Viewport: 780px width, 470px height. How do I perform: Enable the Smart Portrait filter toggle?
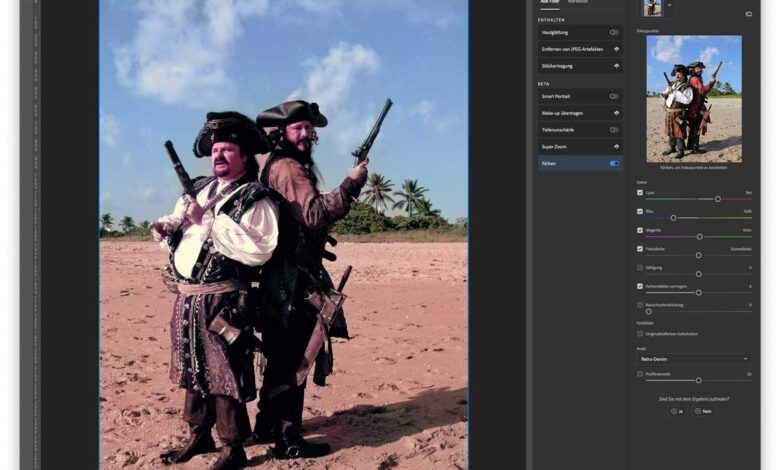tap(614, 96)
